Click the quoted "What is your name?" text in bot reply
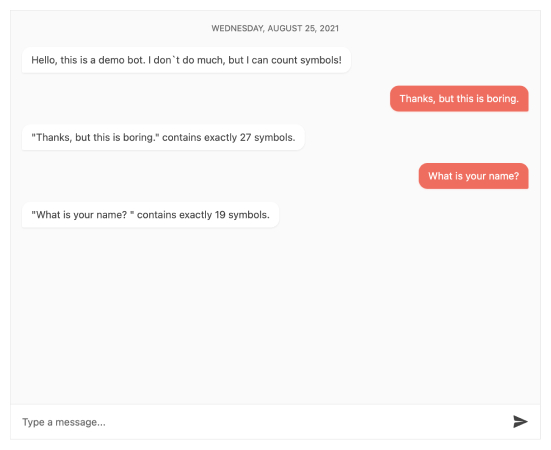 coord(83,215)
